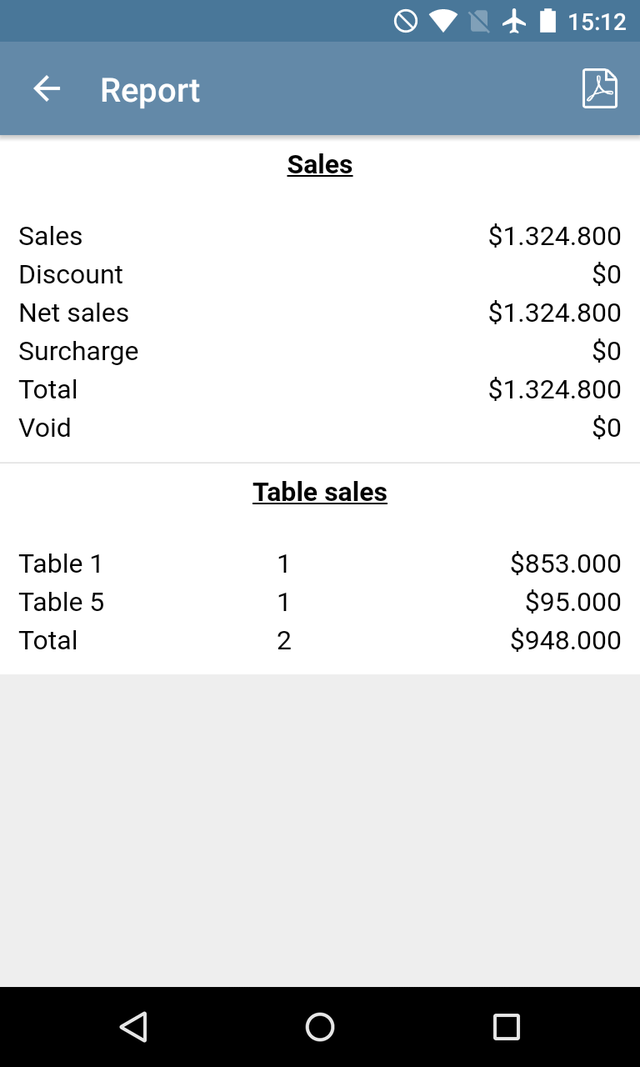Tap the airplane mode status icon
Viewport: 640px width, 1067px height.
514,21
